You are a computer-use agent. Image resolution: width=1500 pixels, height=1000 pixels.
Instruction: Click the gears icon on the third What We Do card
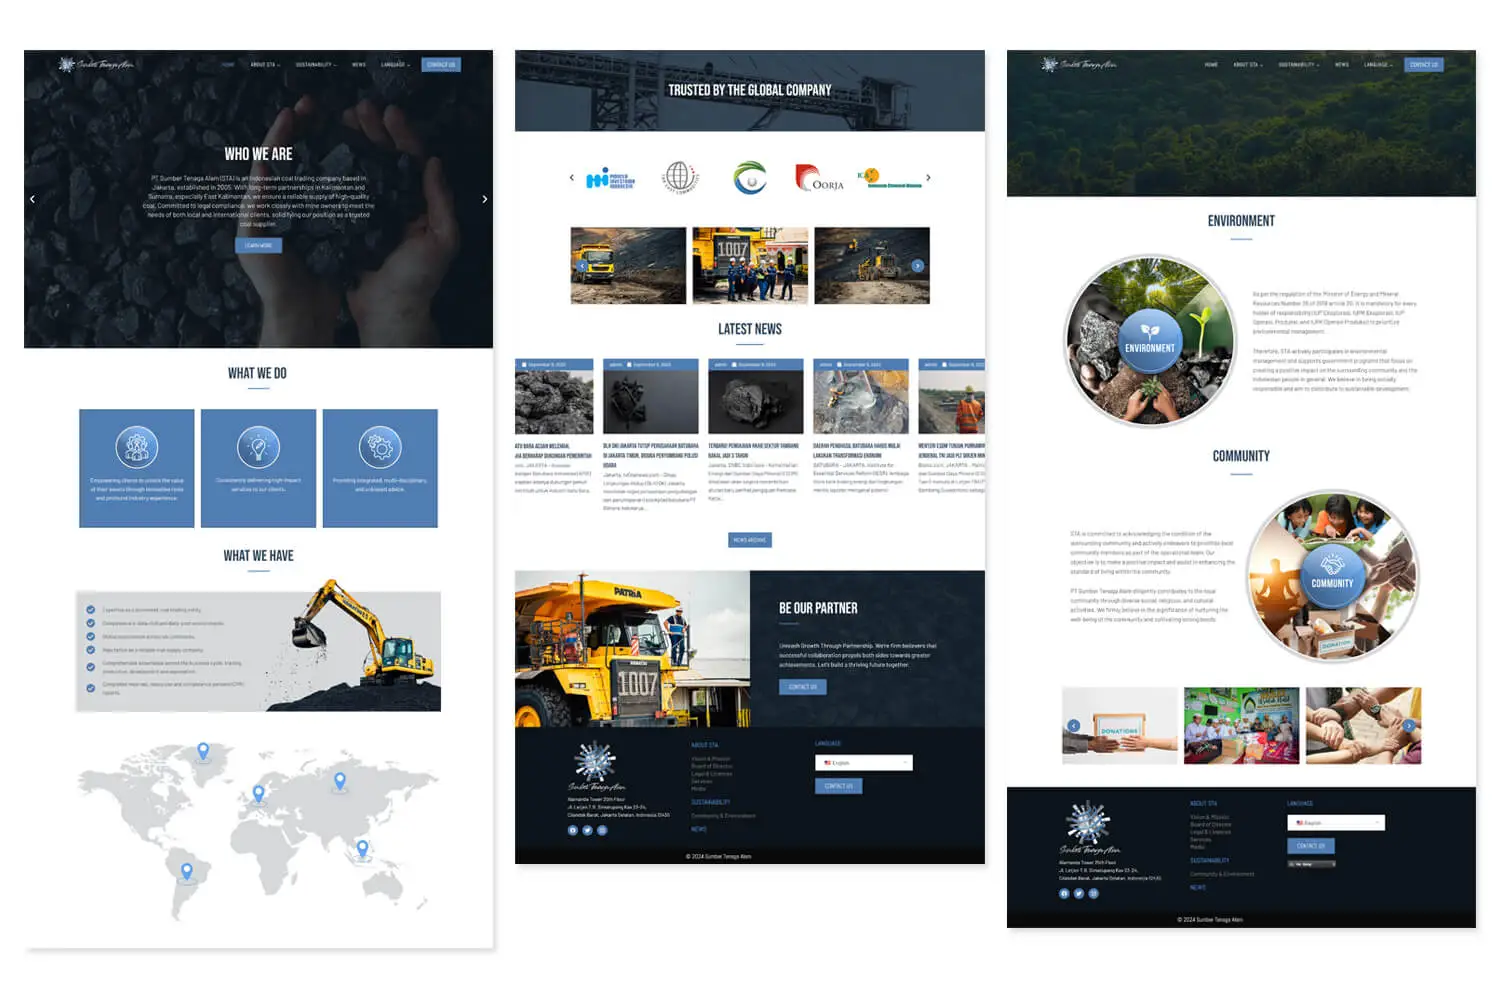tap(382, 448)
